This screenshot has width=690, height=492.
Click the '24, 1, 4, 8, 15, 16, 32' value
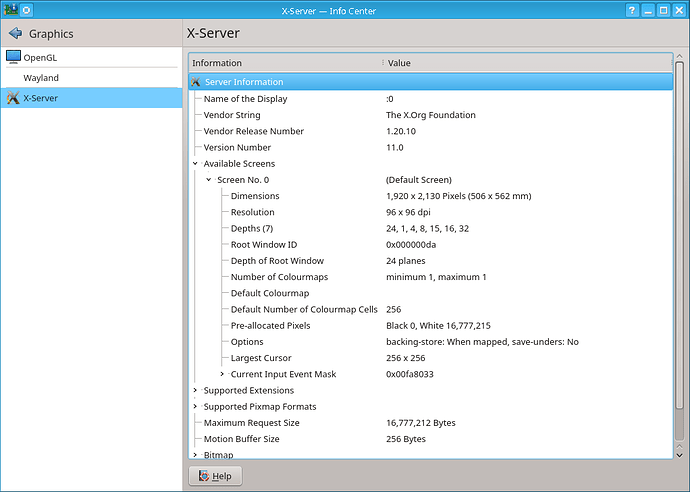pos(427,228)
